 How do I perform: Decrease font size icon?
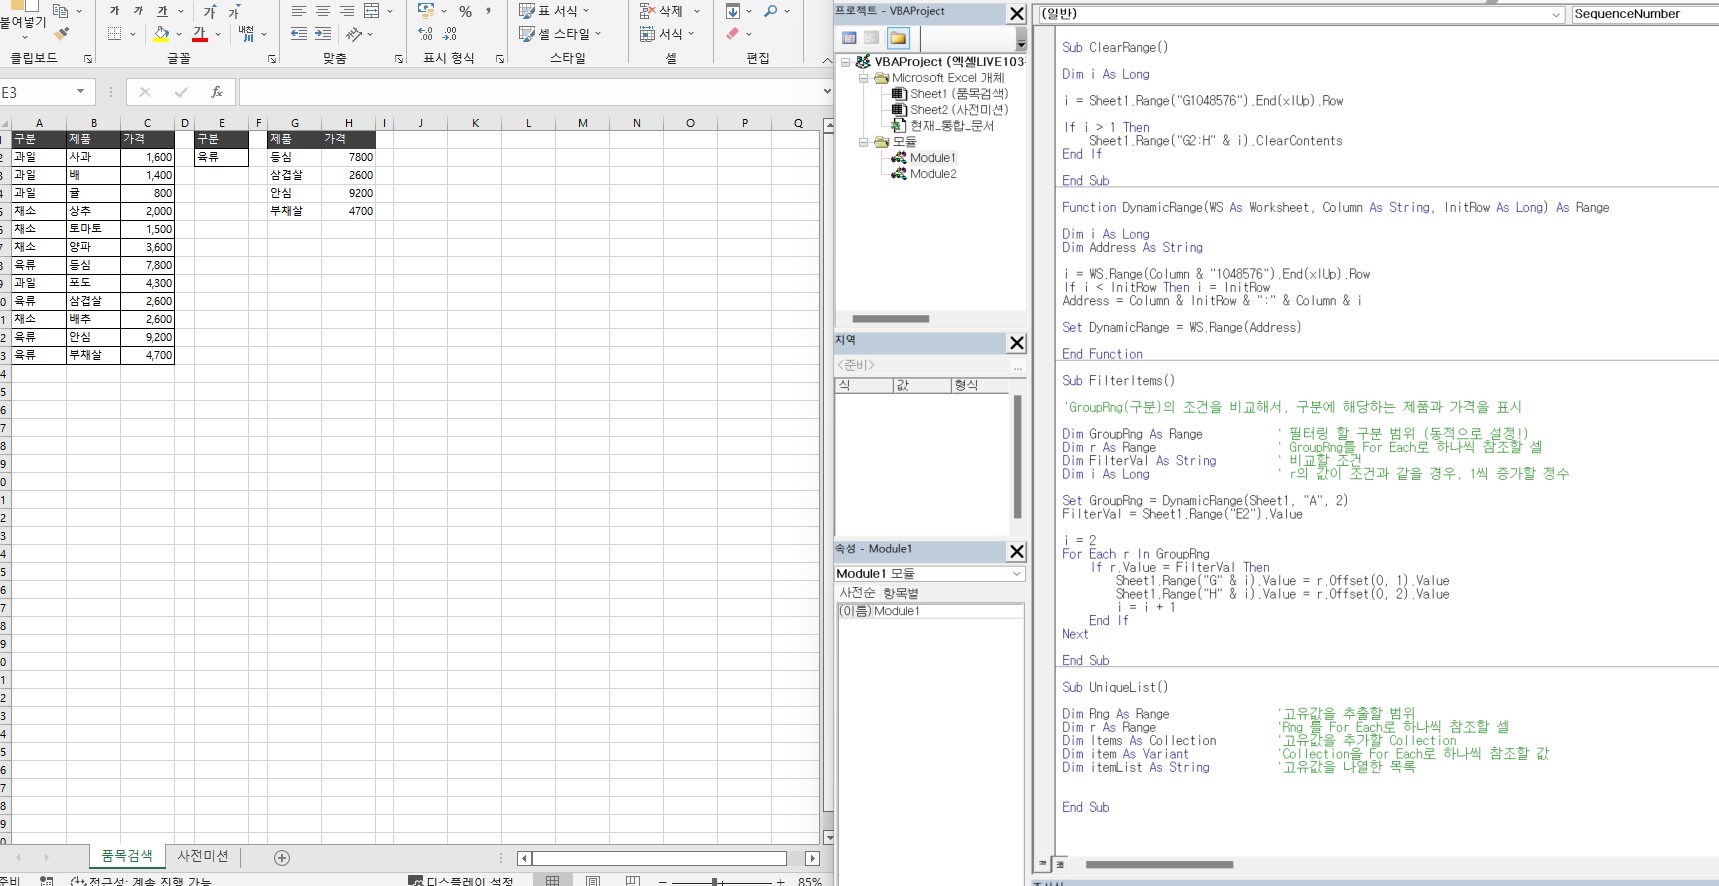click(x=233, y=11)
